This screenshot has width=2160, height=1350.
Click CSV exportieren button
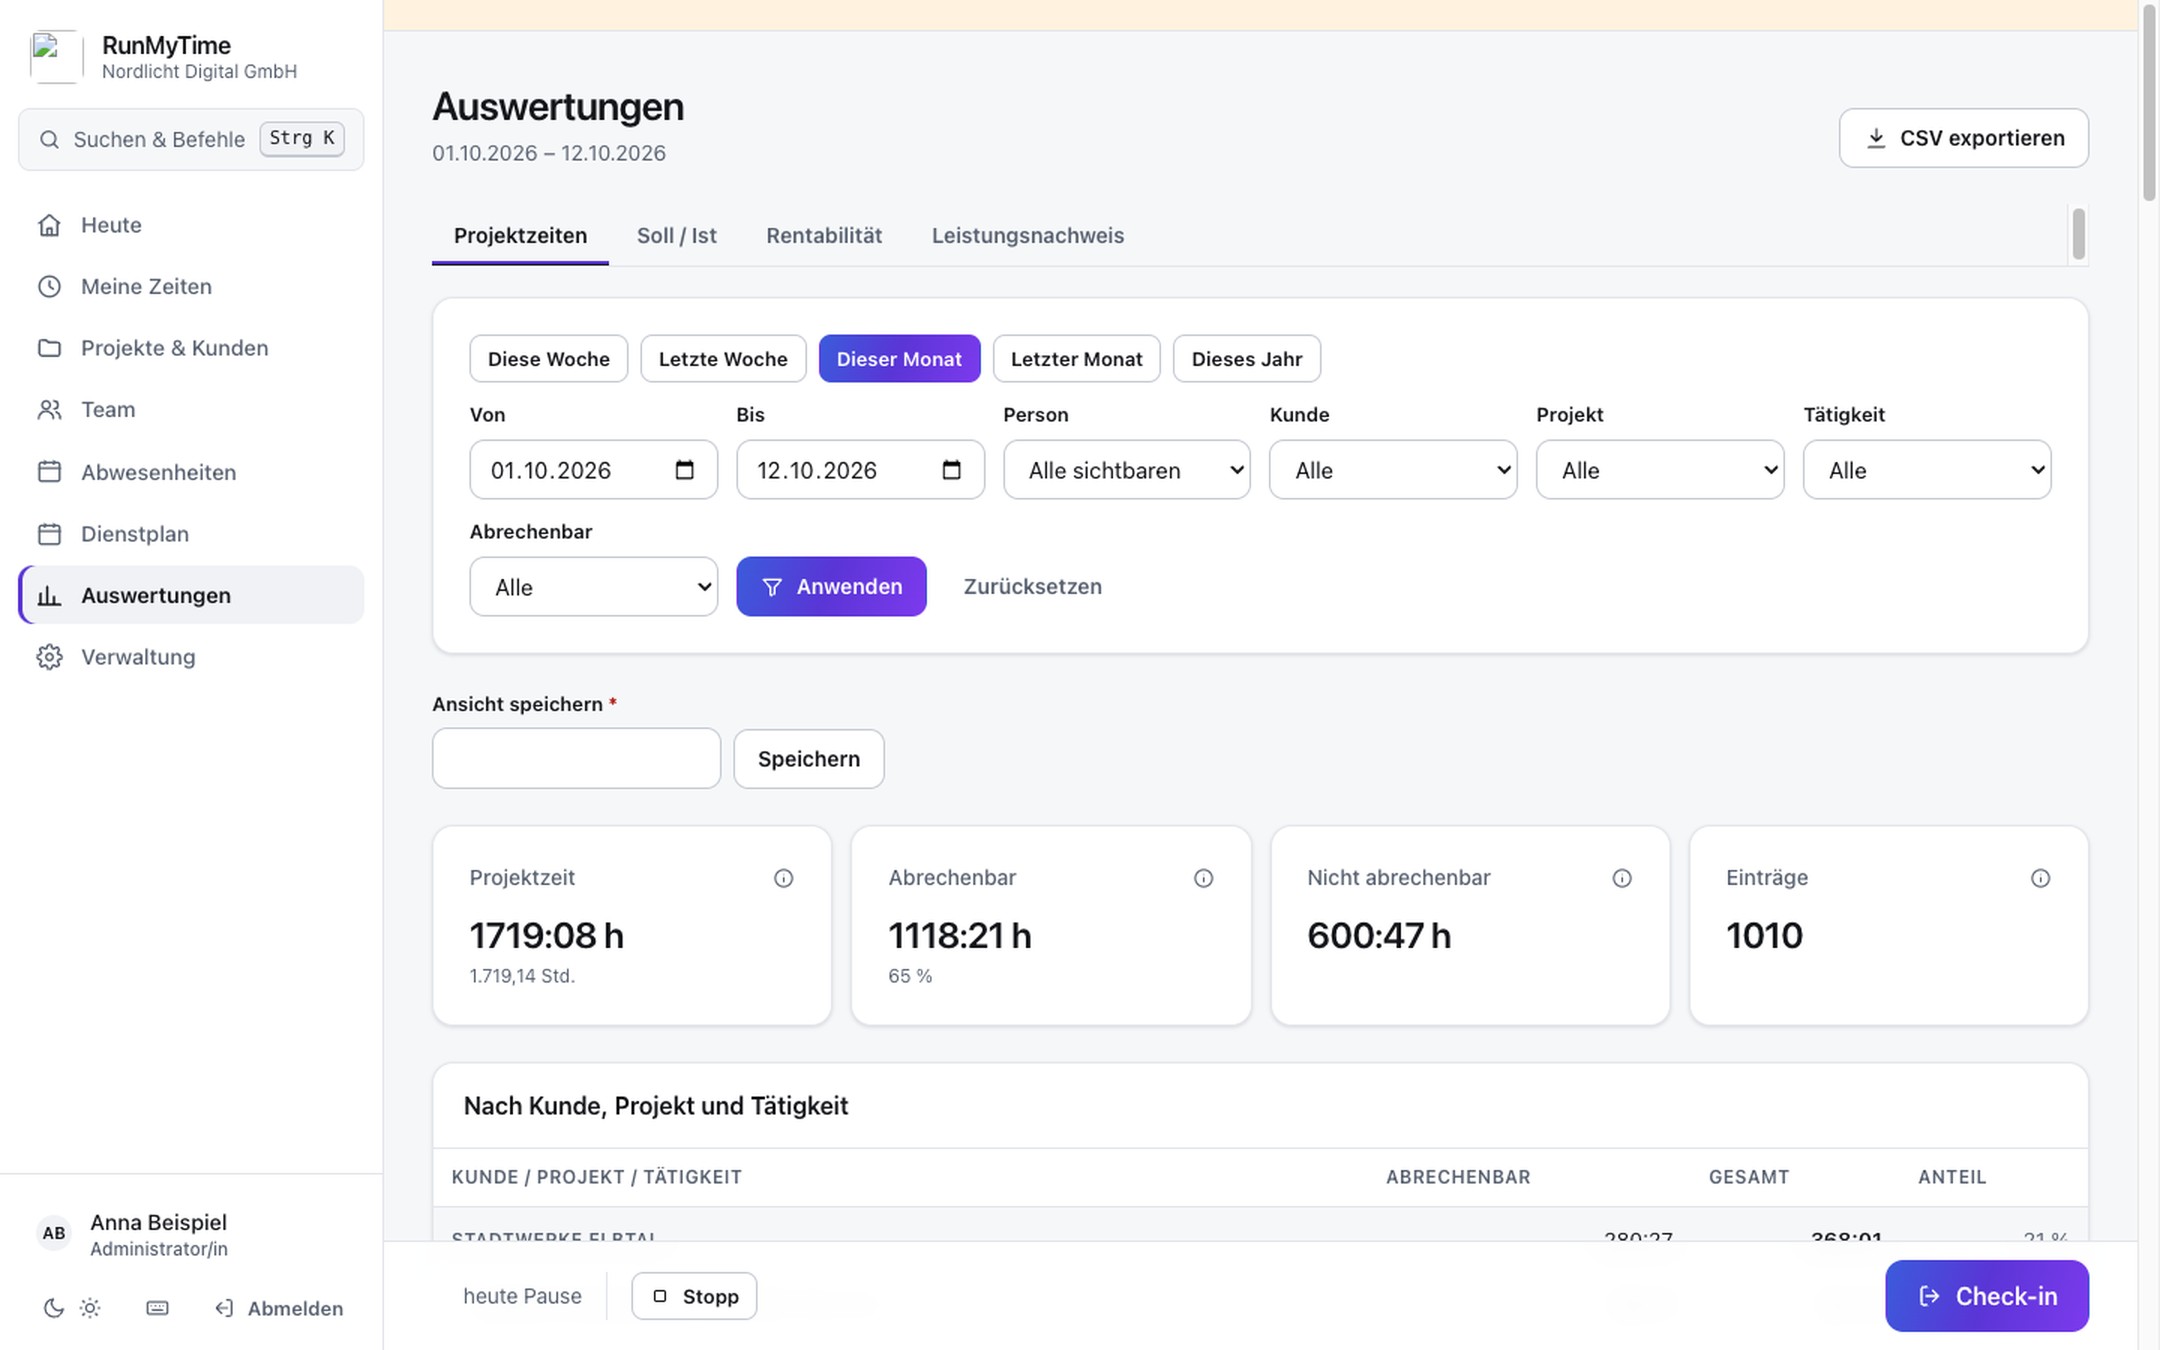[x=1963, y=138]
